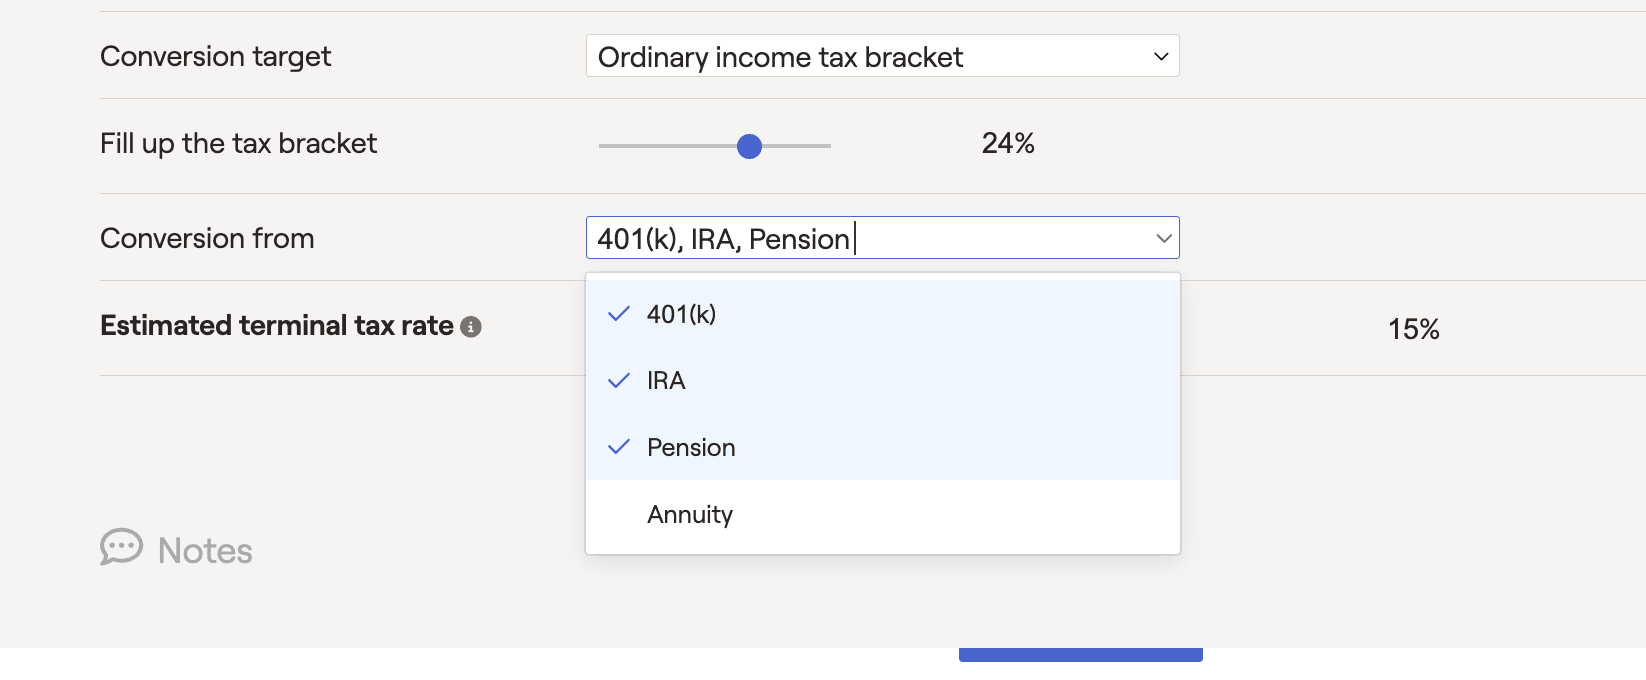Click the 15% terminal tax rate value
The height and width of the screenshot is (680, 1646).
(1413, 329)
